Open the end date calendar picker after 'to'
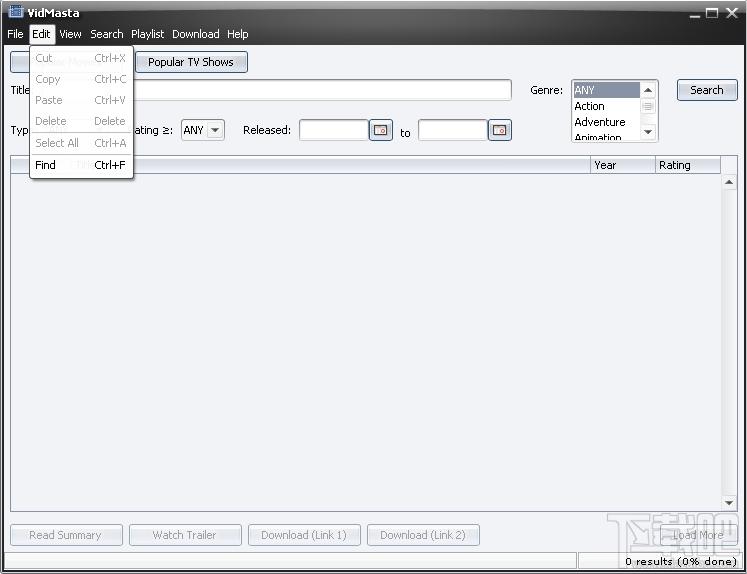Screen dimensions: 747x574 (500, 130)
